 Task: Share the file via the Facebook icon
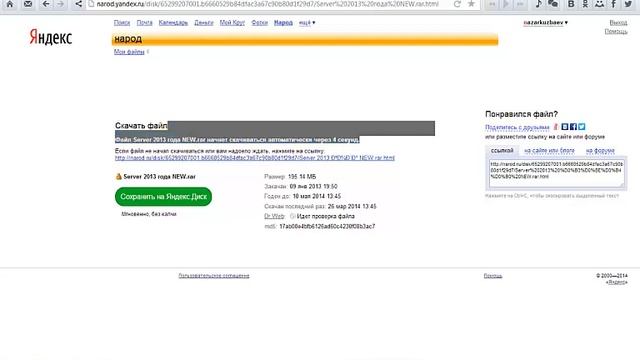pyautogui.click(x=573, y=127)
